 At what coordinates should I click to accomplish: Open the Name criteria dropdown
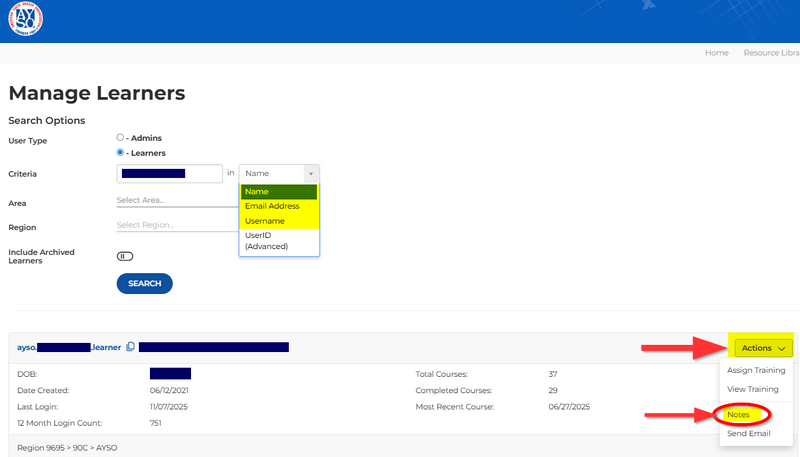pos(278,173)
